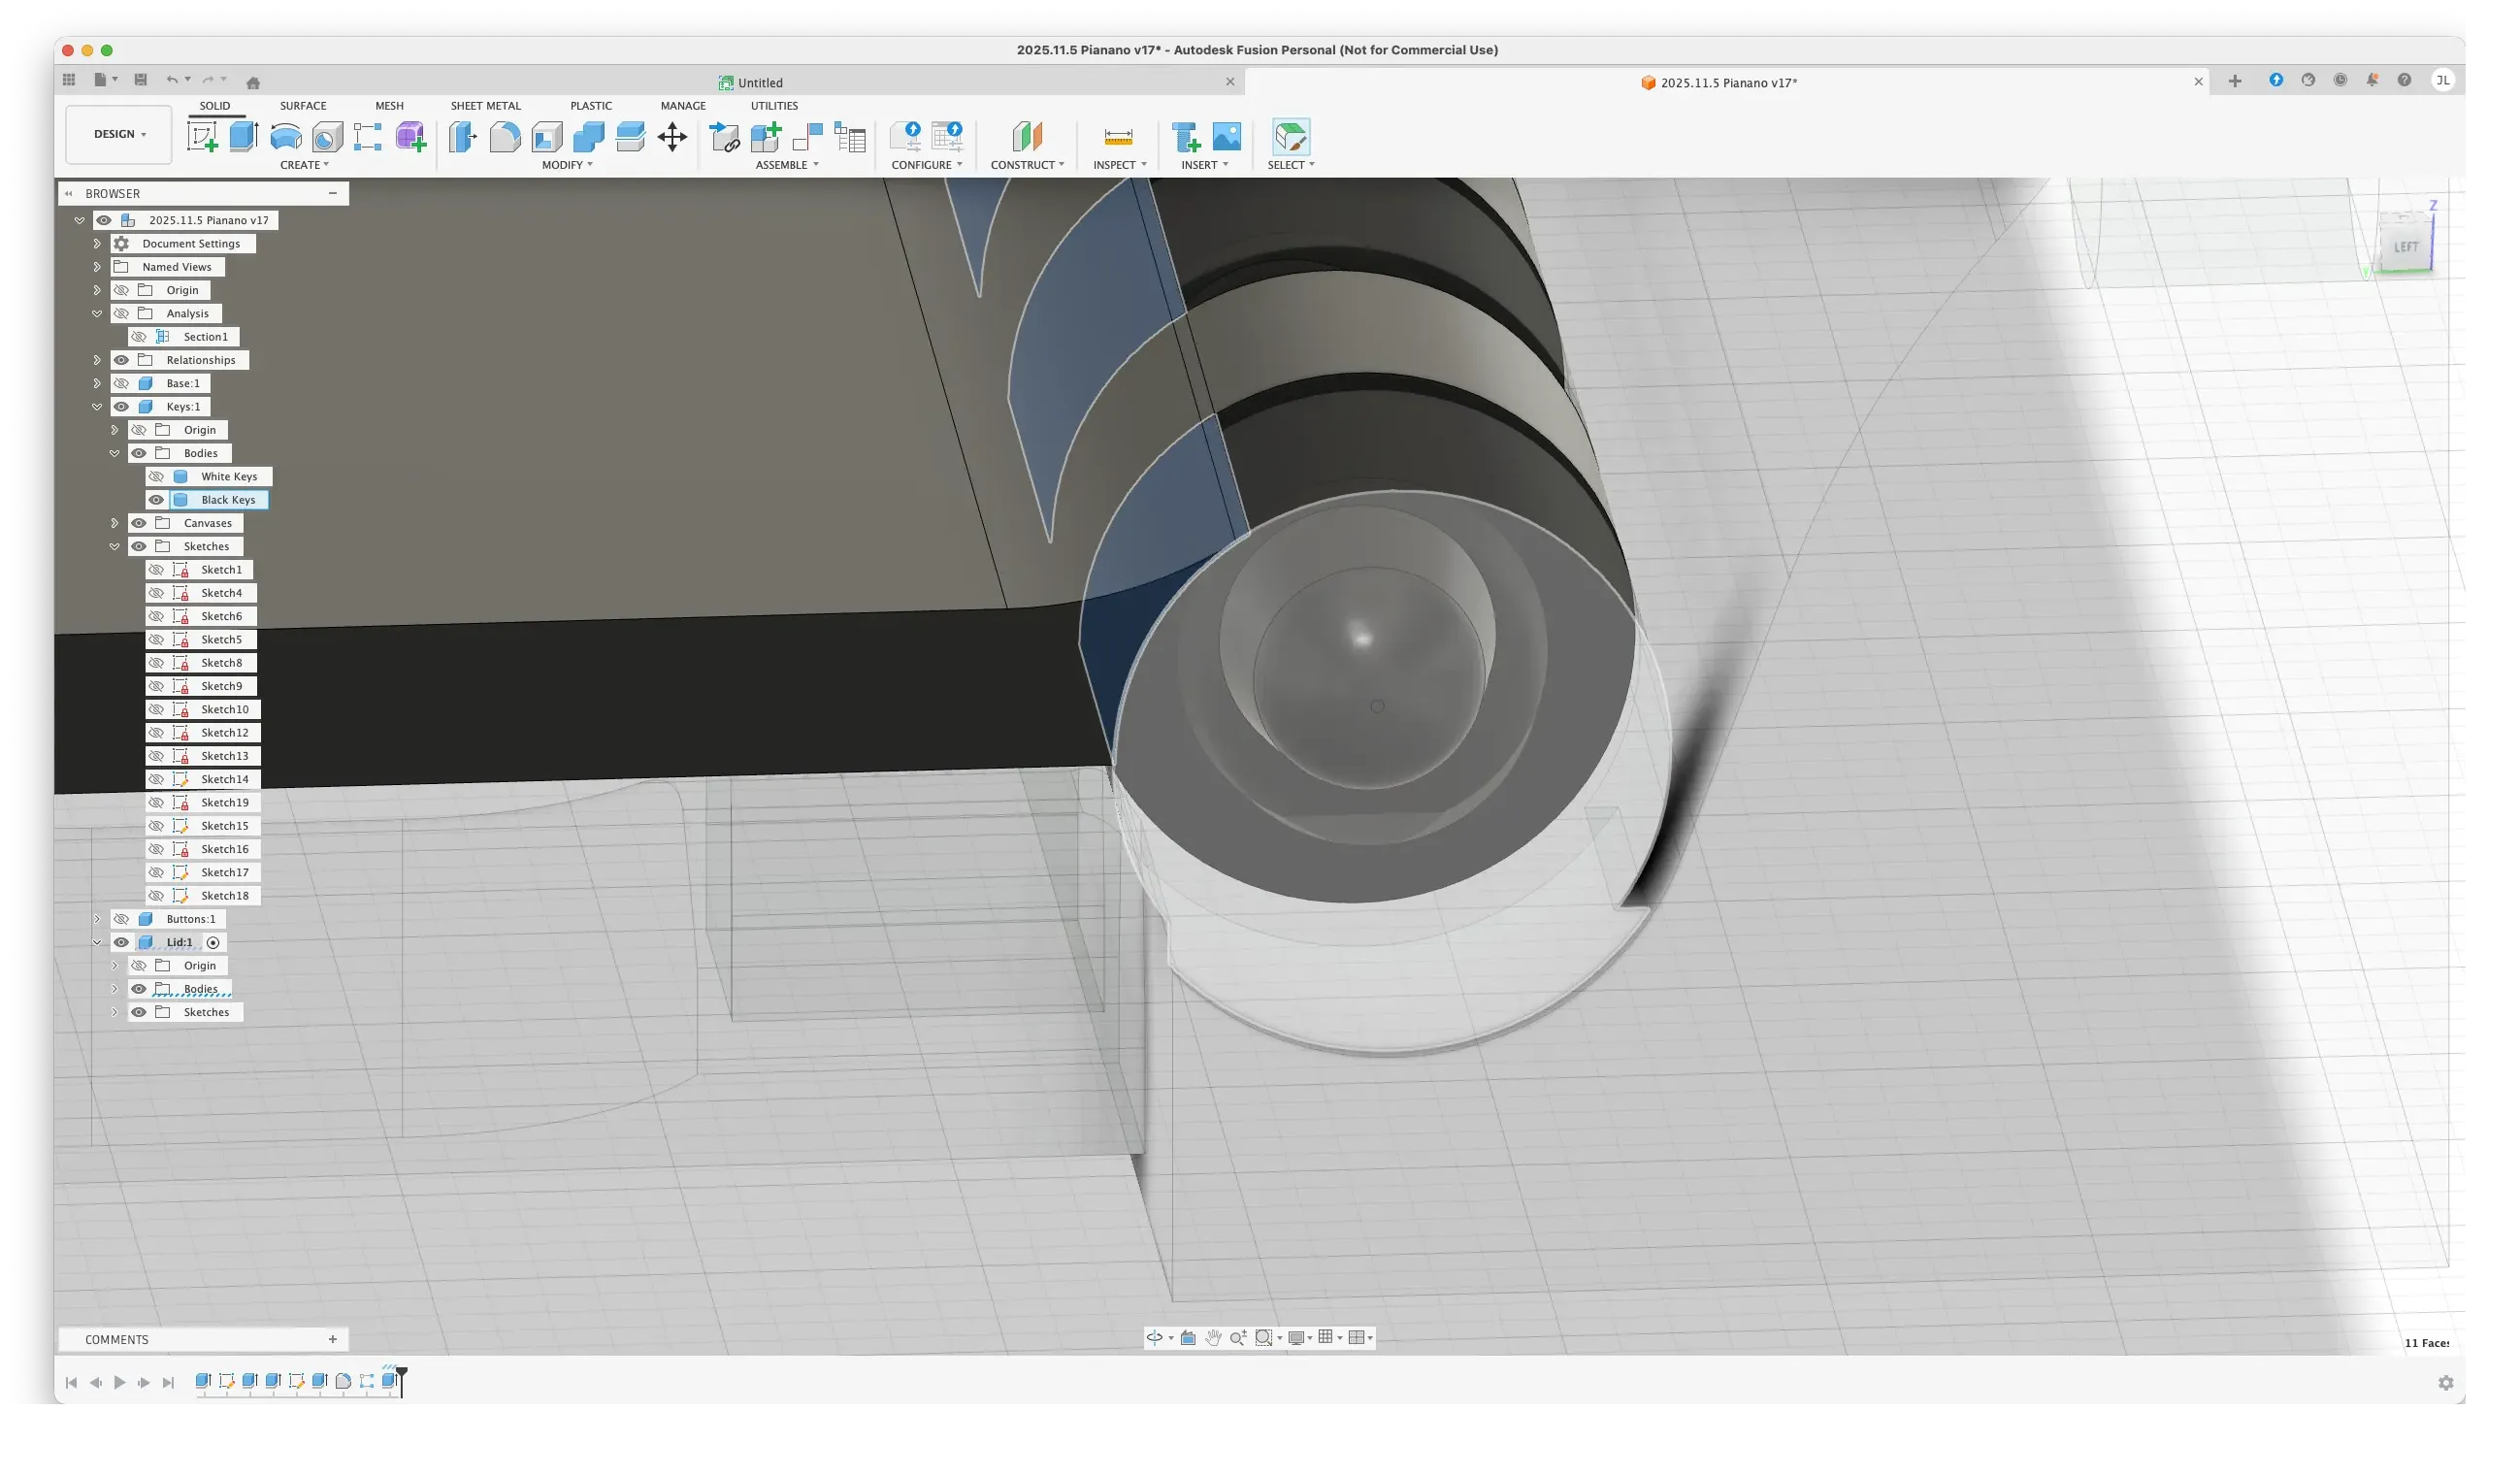Switch to the SHEET METAL tab
Screen dimensions: 2520x1476
[485, 105]
